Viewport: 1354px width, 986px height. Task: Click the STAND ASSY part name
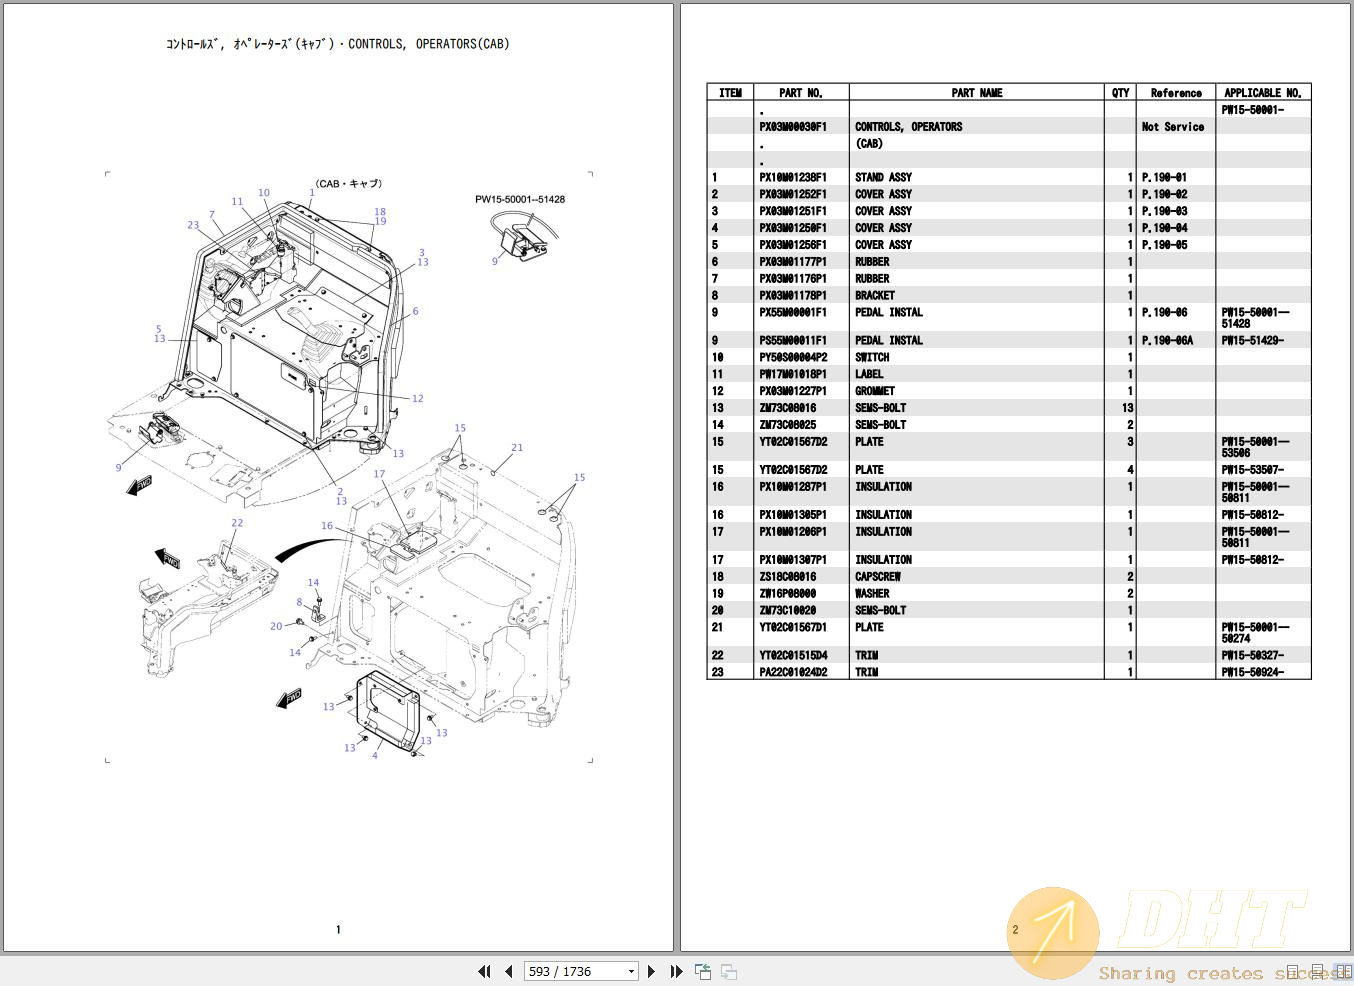coord(884,178)
